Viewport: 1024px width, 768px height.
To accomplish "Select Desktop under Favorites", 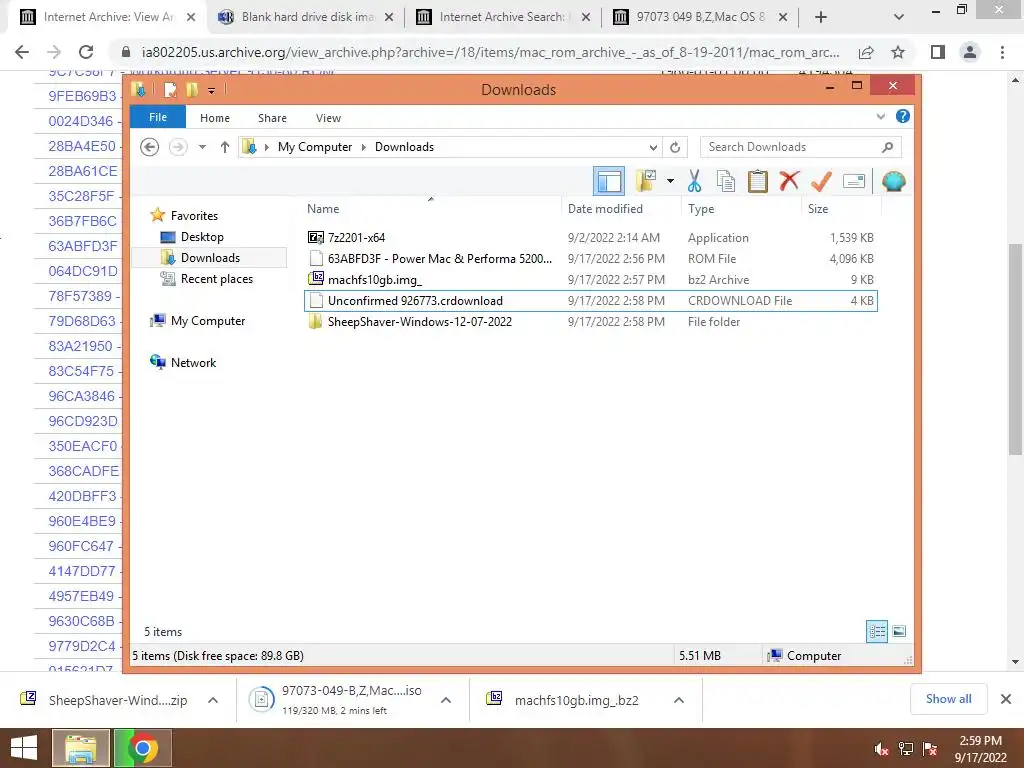I will click(202, 237).
